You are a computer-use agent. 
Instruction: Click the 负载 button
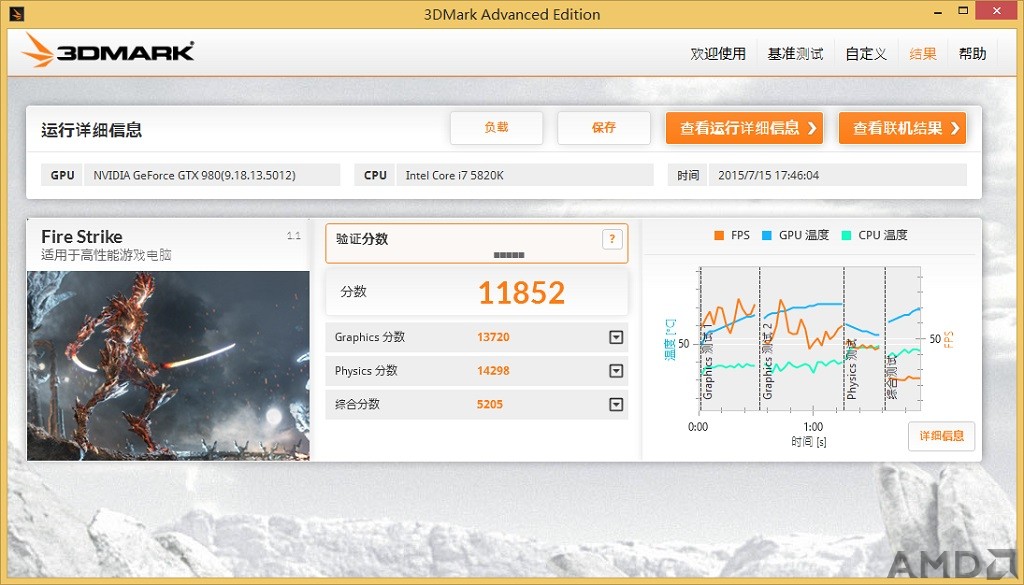[496, 128]
